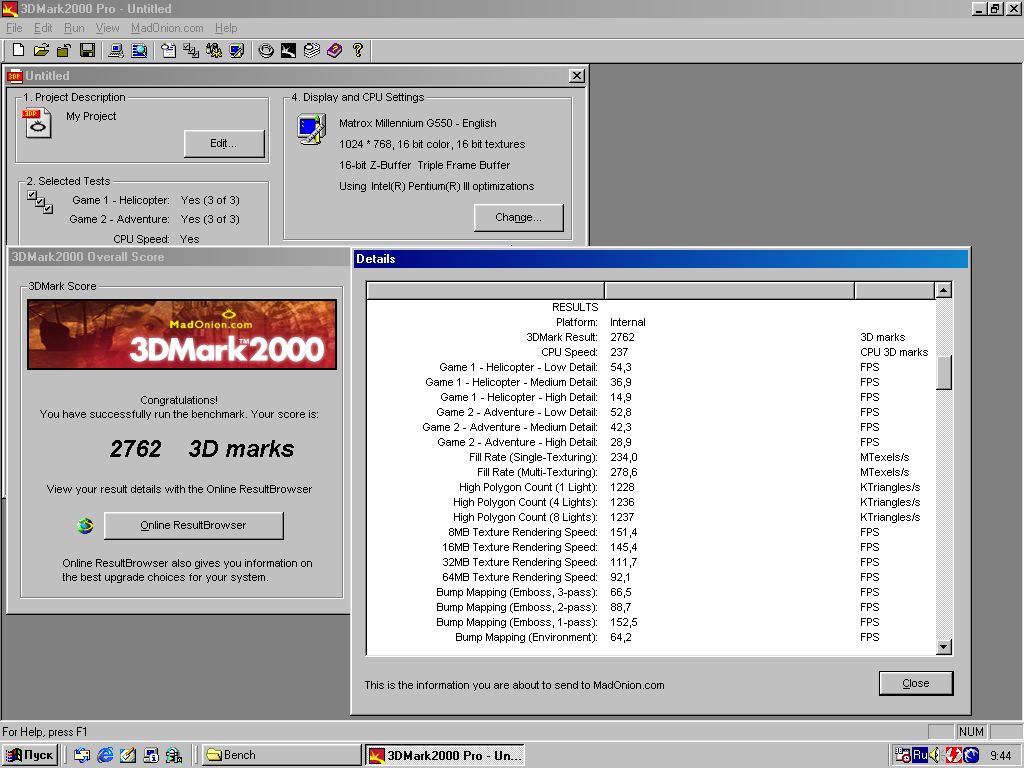Open the File menu
The height and width of the screenshot is (768, 1024).
(14, 28)
